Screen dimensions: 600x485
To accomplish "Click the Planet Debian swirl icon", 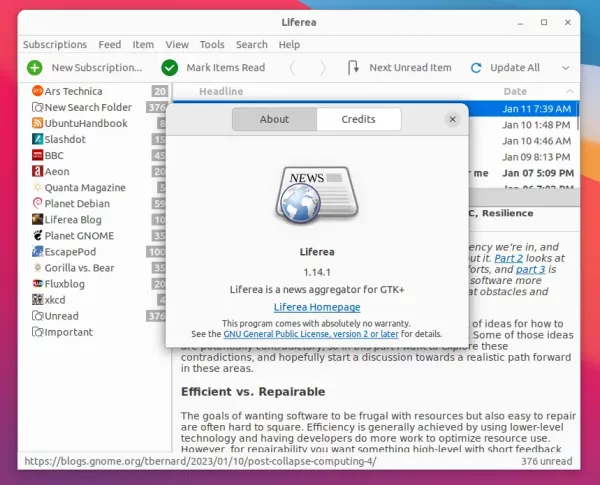I will click(x=37, y=203).
